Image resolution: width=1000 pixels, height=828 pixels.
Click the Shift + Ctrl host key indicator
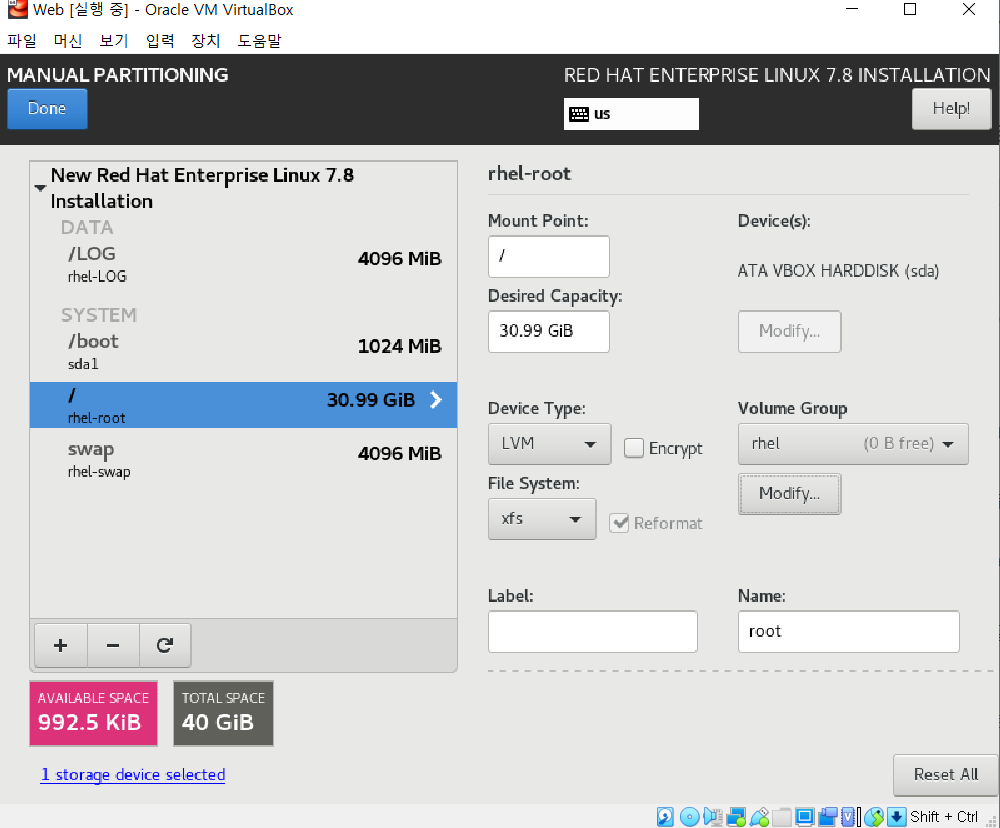click(x=944, y=817)
